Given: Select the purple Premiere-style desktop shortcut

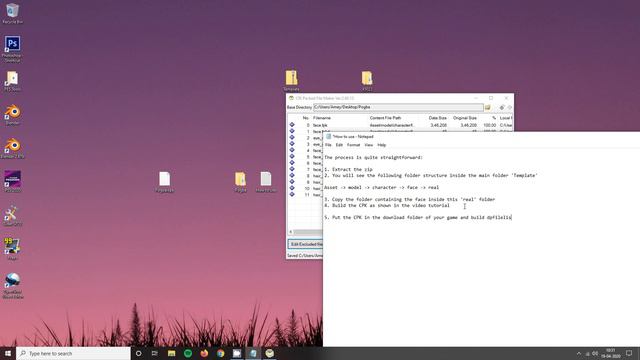Looking at the screenshot, I should (12, 181).
